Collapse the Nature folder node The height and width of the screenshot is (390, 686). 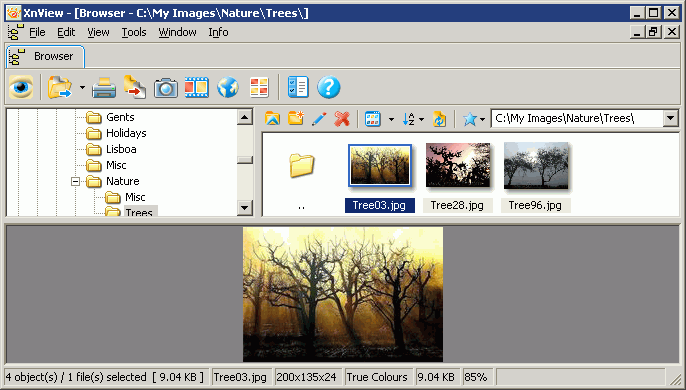[75, 181]
